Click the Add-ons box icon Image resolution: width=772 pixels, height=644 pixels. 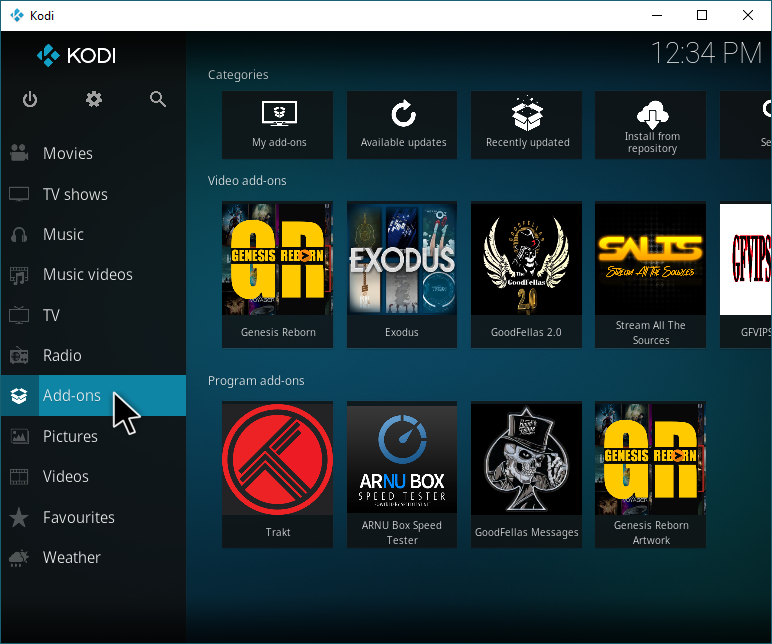tap(19, 395)
